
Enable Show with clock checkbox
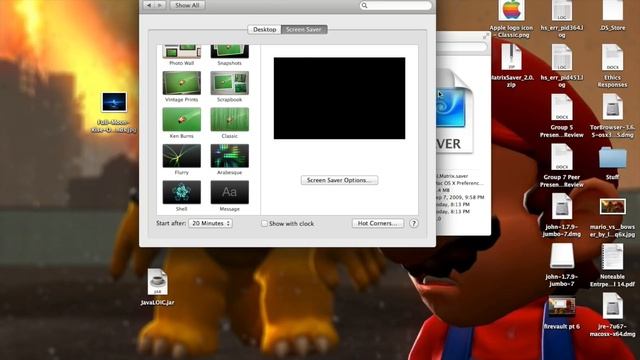(264, 224)
